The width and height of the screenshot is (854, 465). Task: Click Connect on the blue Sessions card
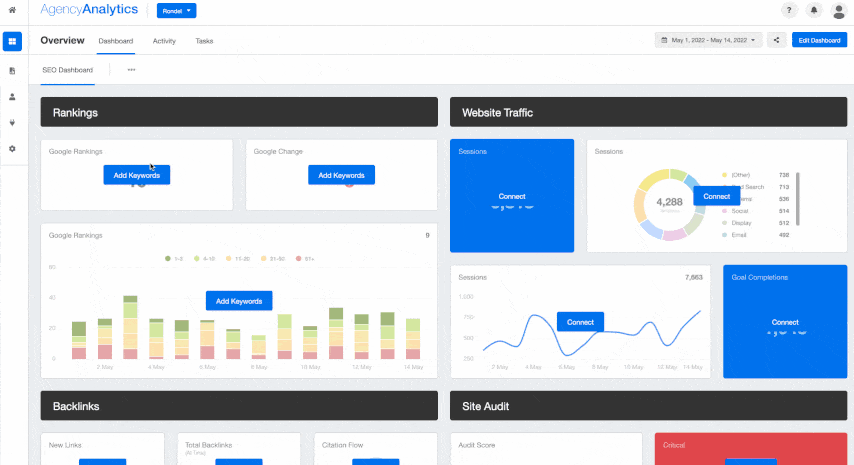coord(512,197)
